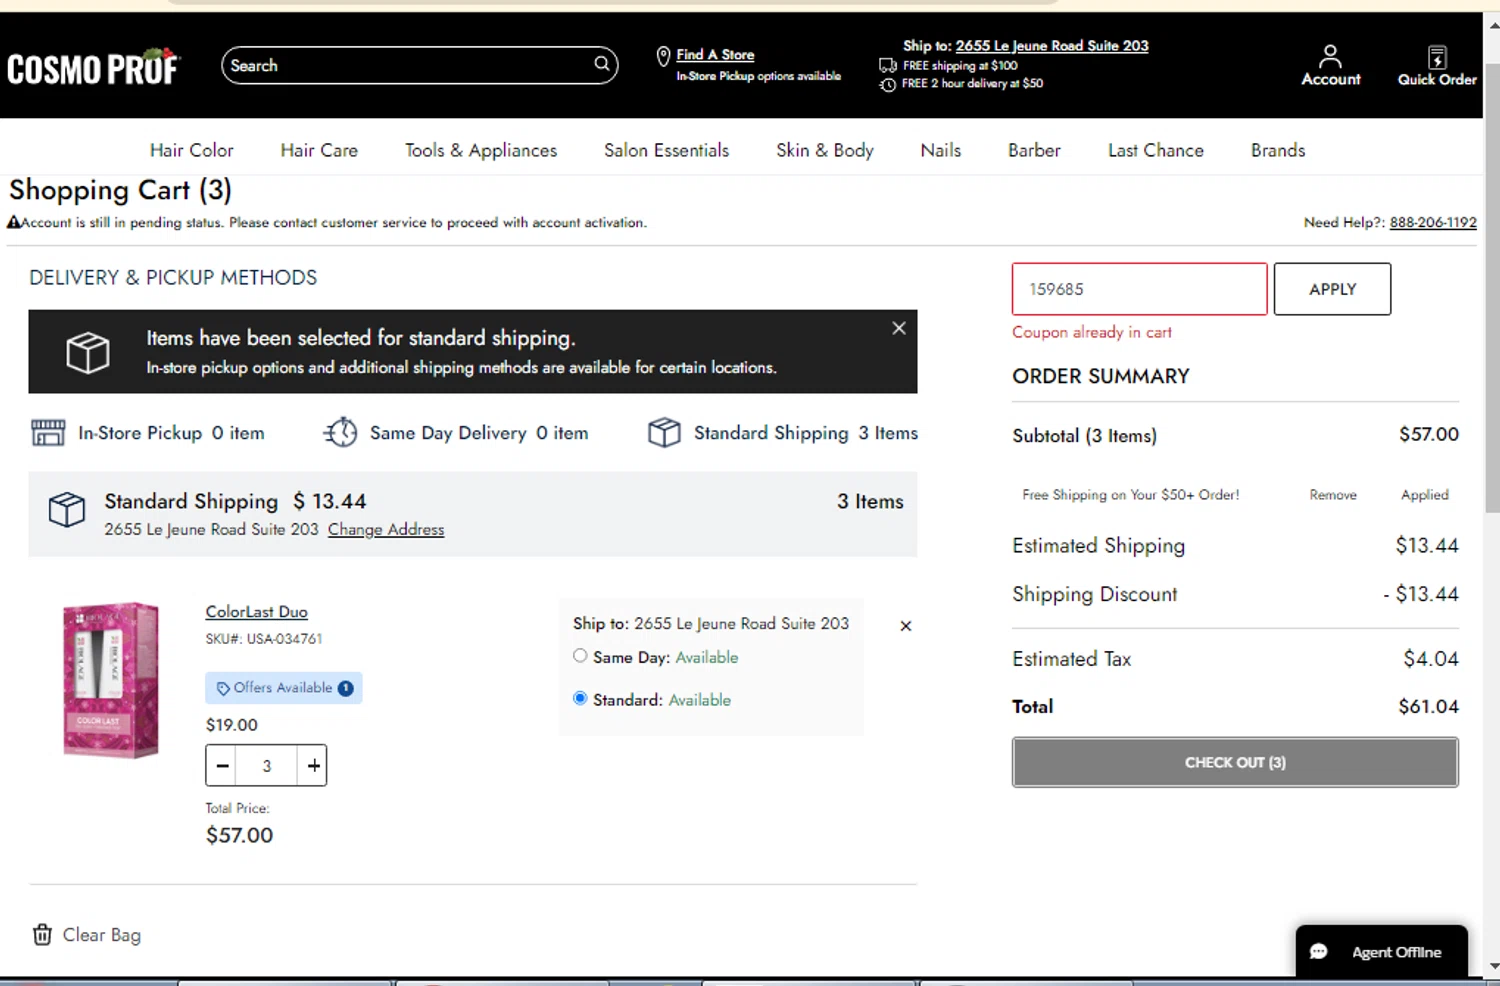The width and height of the screenshot is (1500, 986).
Task: Click the Offers Available info badge
Action: coord(346,688)
